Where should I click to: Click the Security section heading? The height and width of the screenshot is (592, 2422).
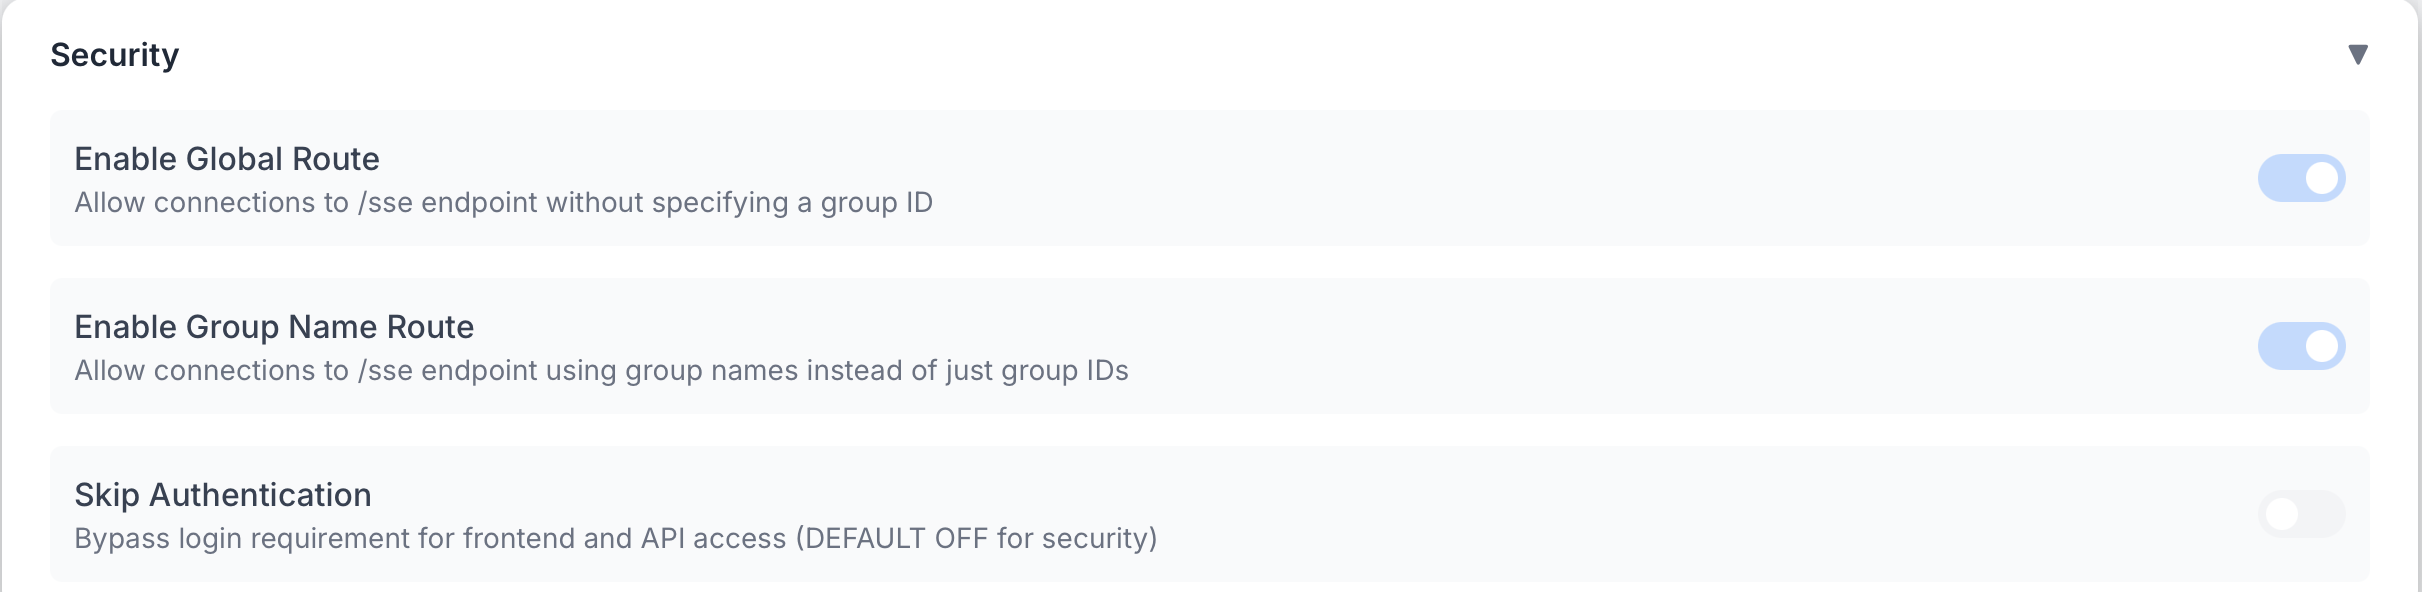(115, 55)
